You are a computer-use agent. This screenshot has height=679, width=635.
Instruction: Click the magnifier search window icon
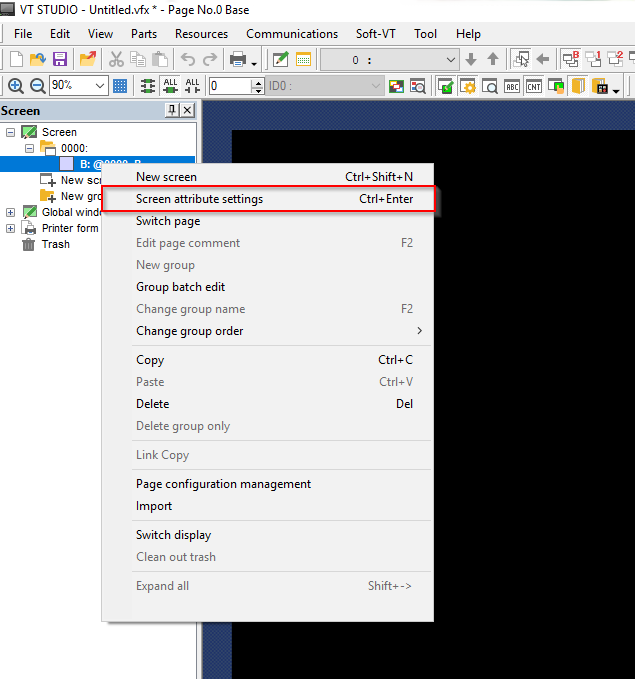pos(490,86)
